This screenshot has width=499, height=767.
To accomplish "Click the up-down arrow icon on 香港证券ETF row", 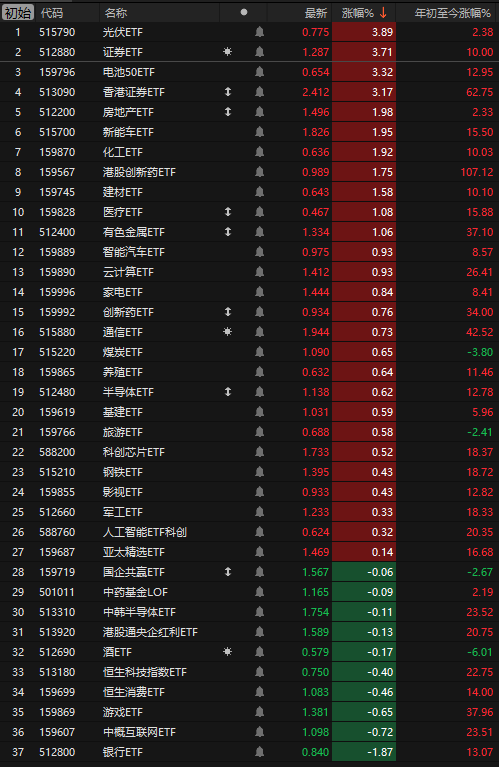I will tap(227, 92).
